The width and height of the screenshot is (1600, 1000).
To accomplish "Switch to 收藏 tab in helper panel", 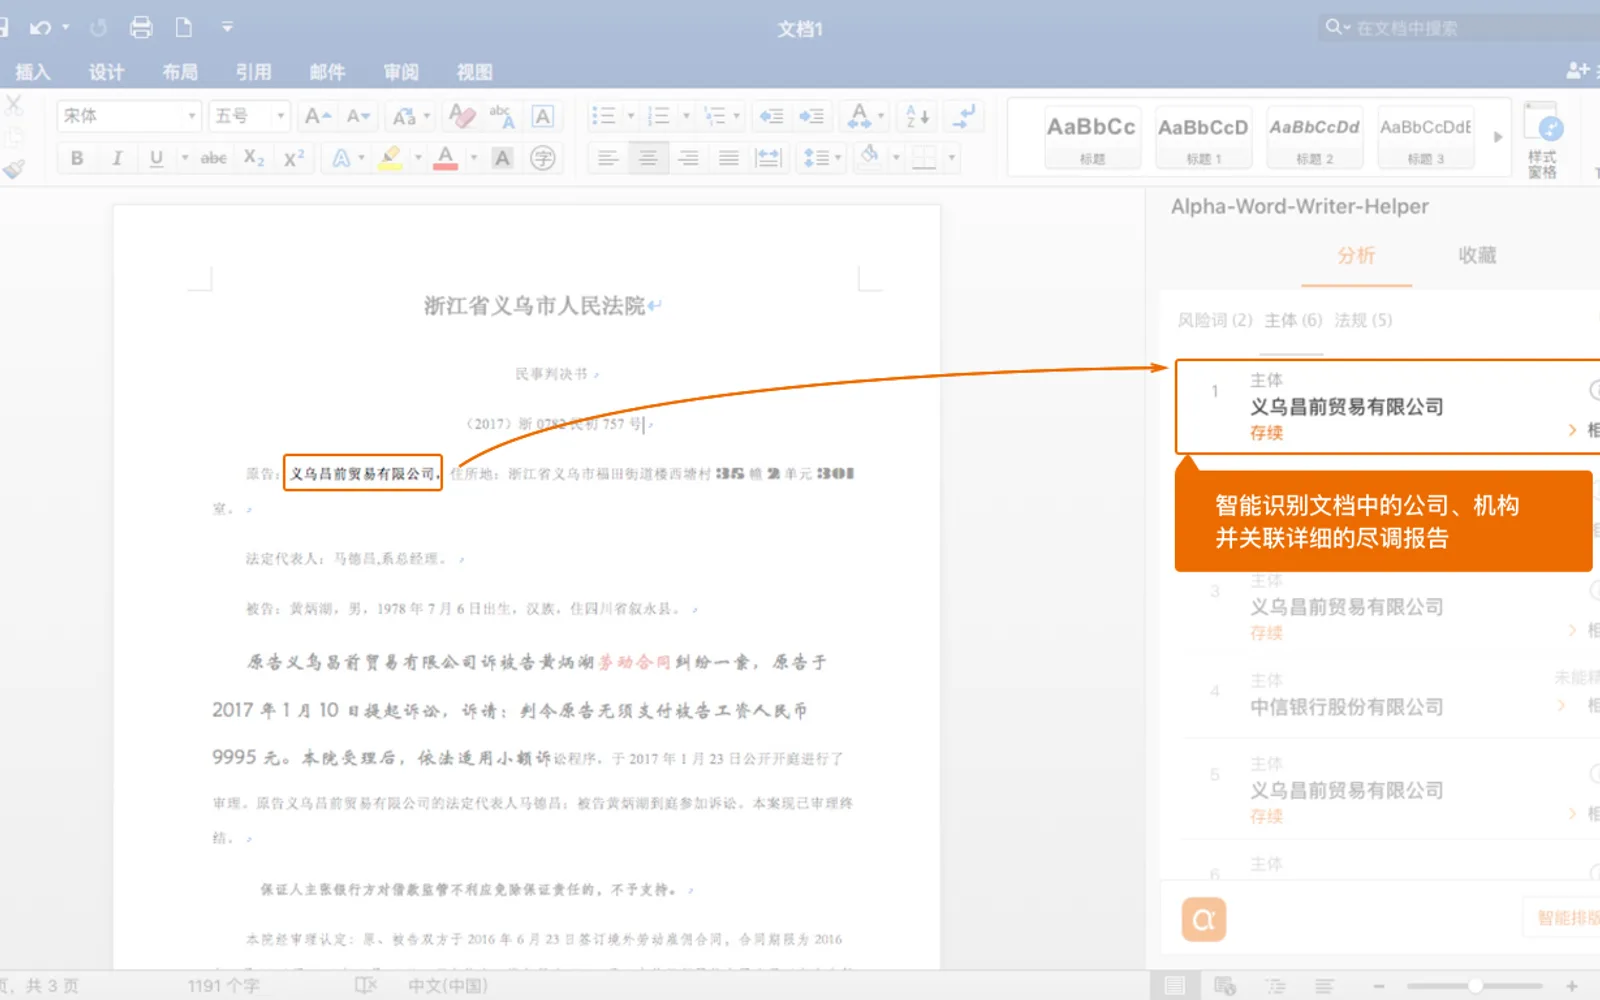I will pos(1477,255).
